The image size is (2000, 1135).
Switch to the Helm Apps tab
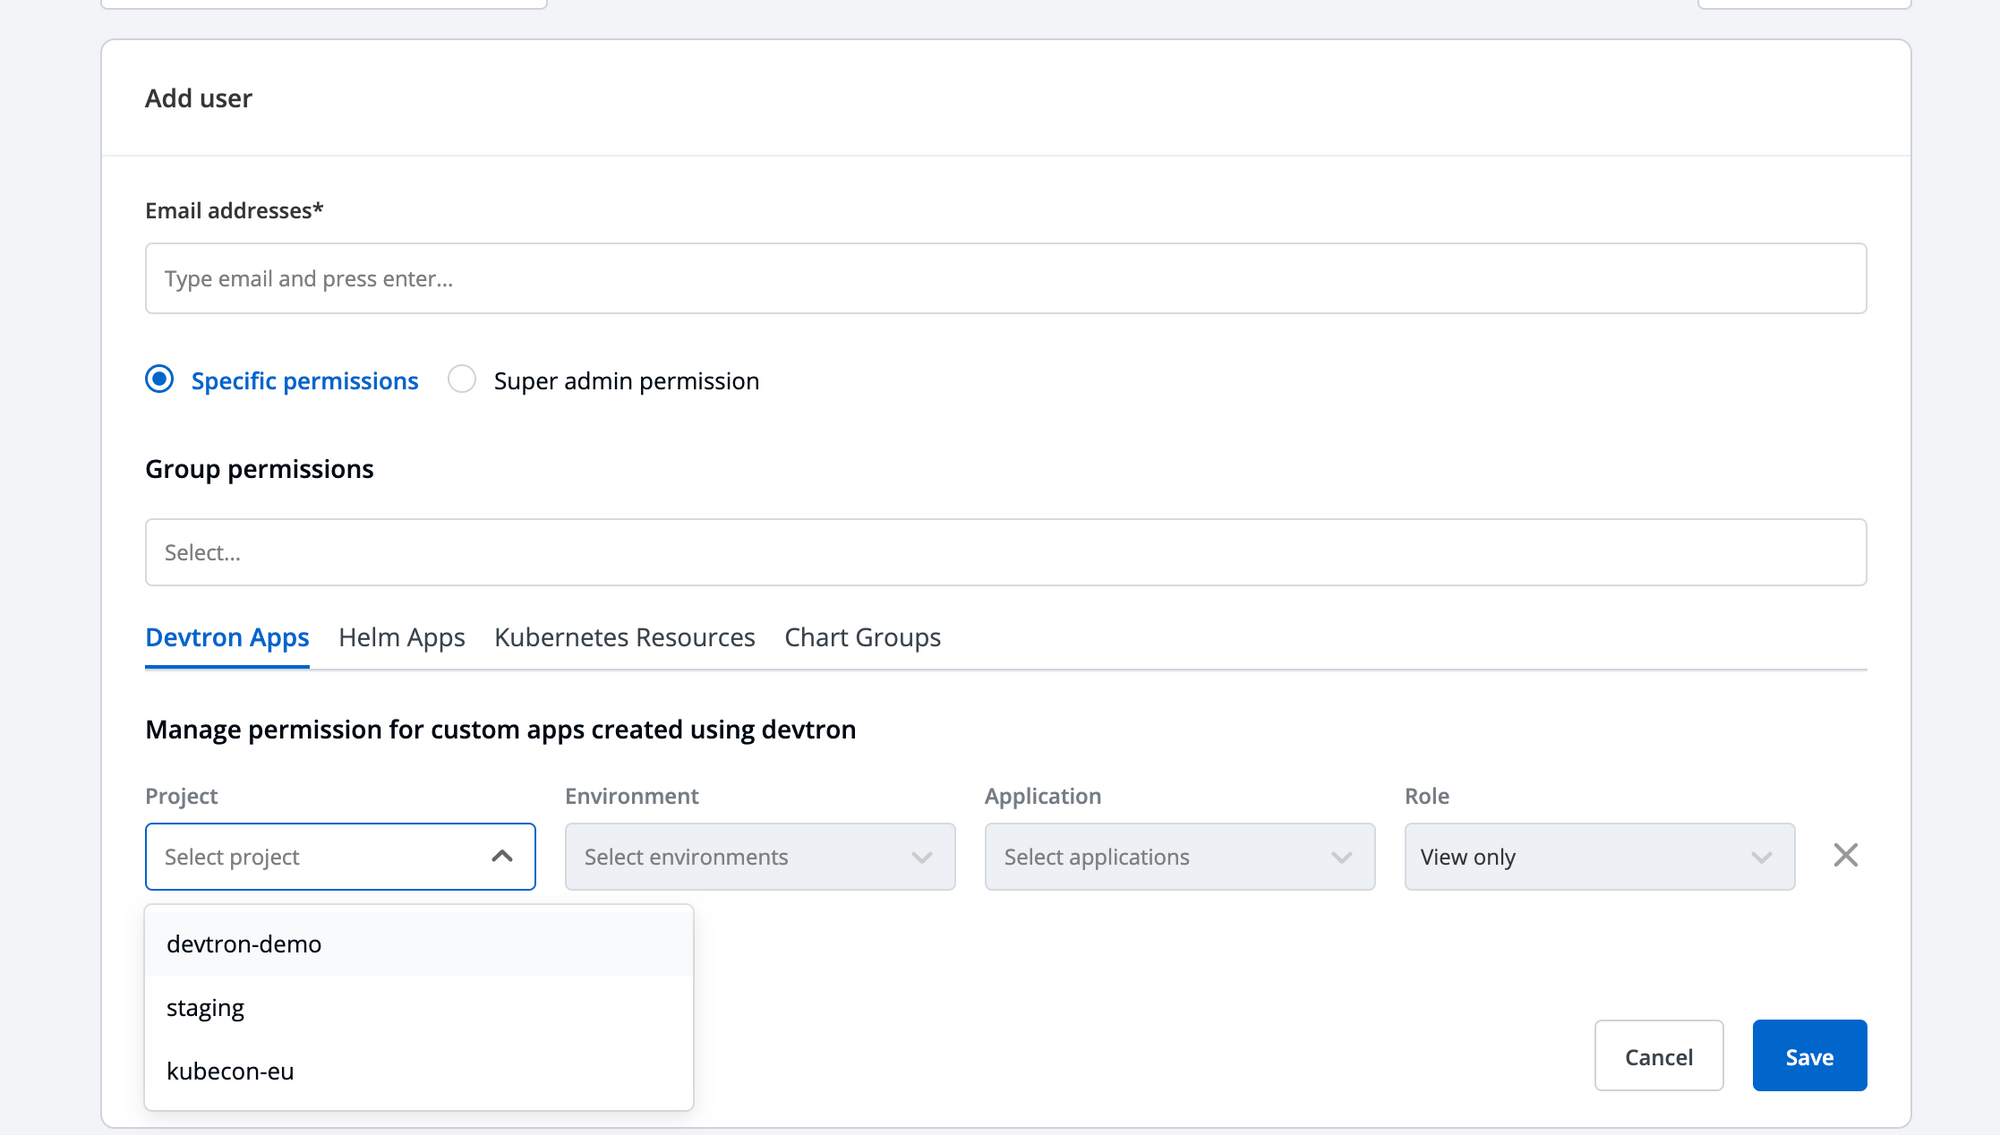pyautogui.click(x=402, y=638)
